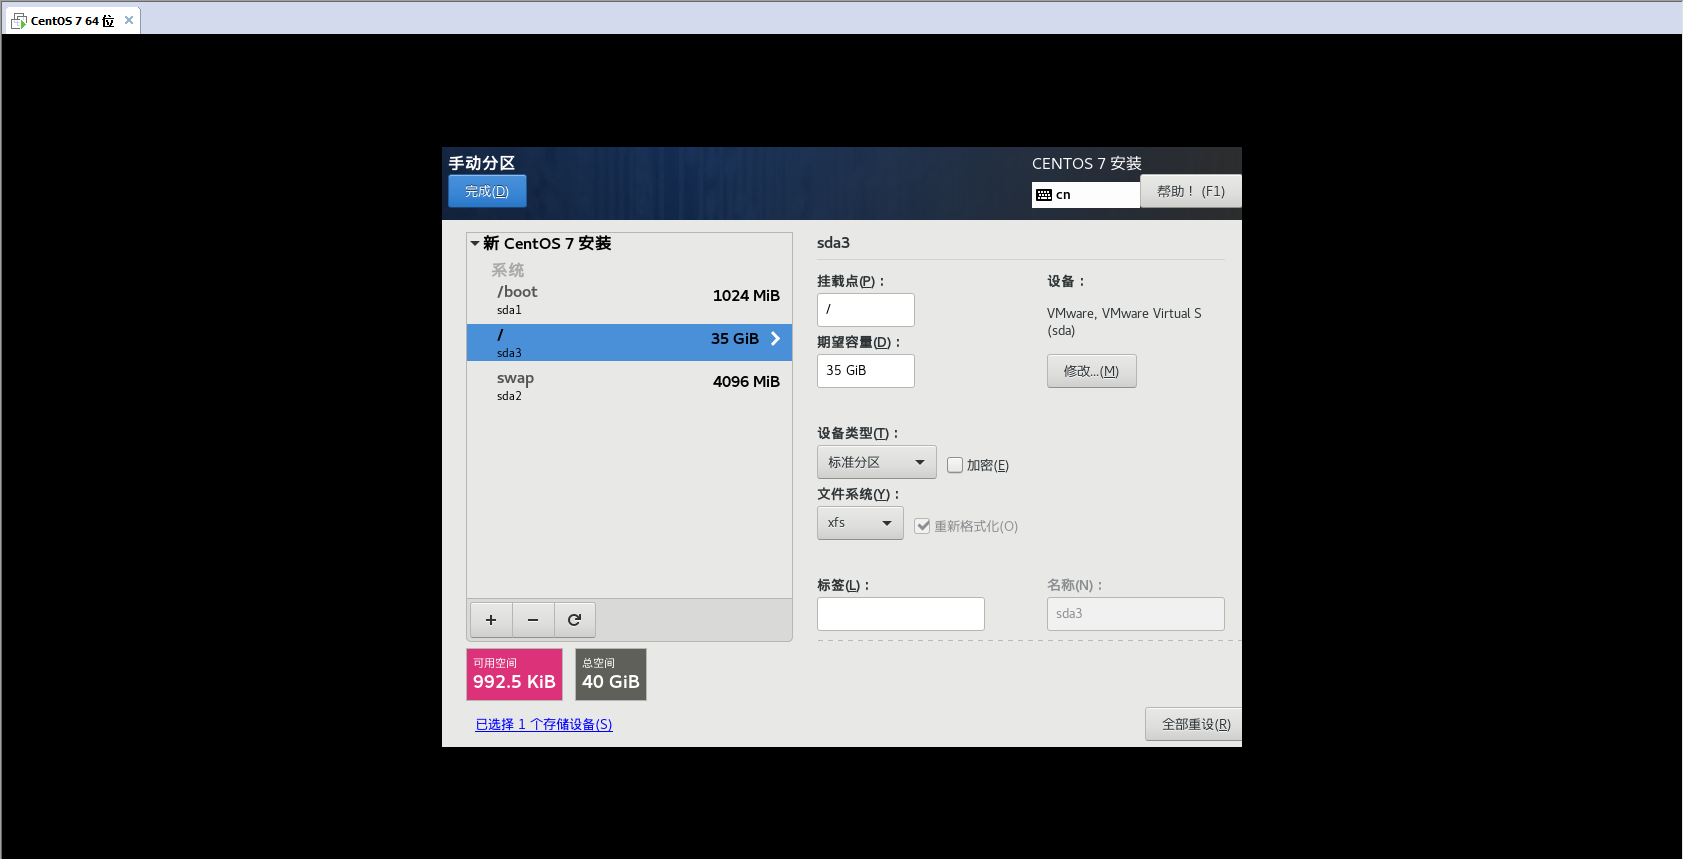Viewport: 1683px width, 859px height.
Task: Open the xfs file system dropdown
Action: pyautogui.click(x=860, y=523)
